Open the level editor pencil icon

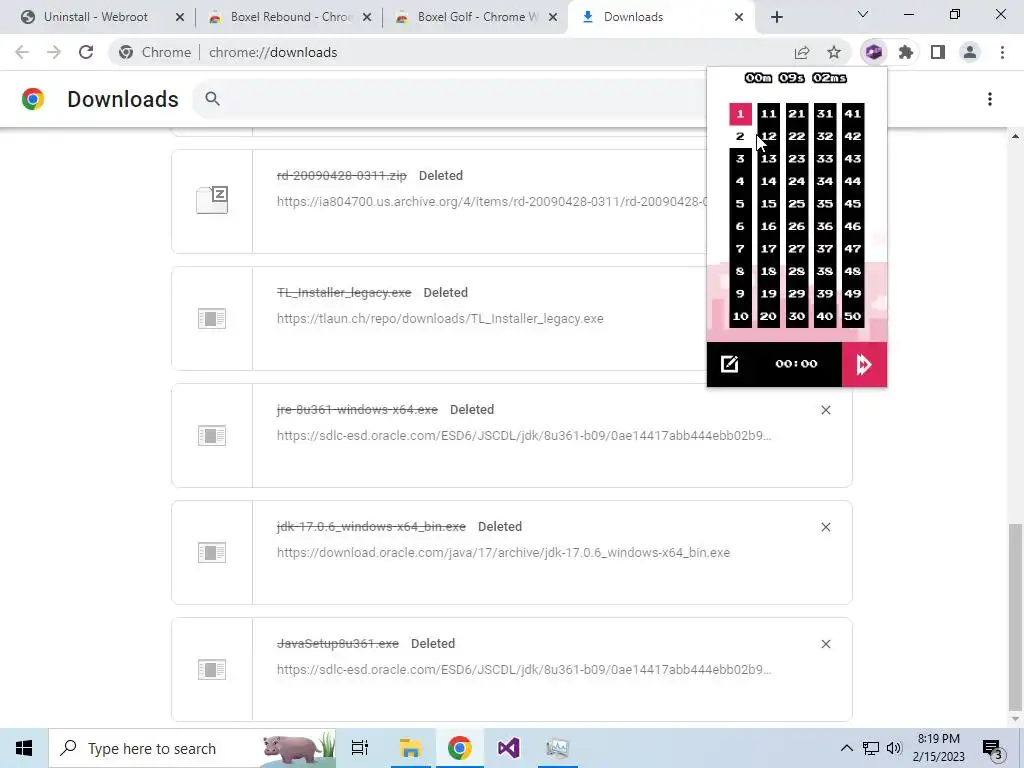729,364
